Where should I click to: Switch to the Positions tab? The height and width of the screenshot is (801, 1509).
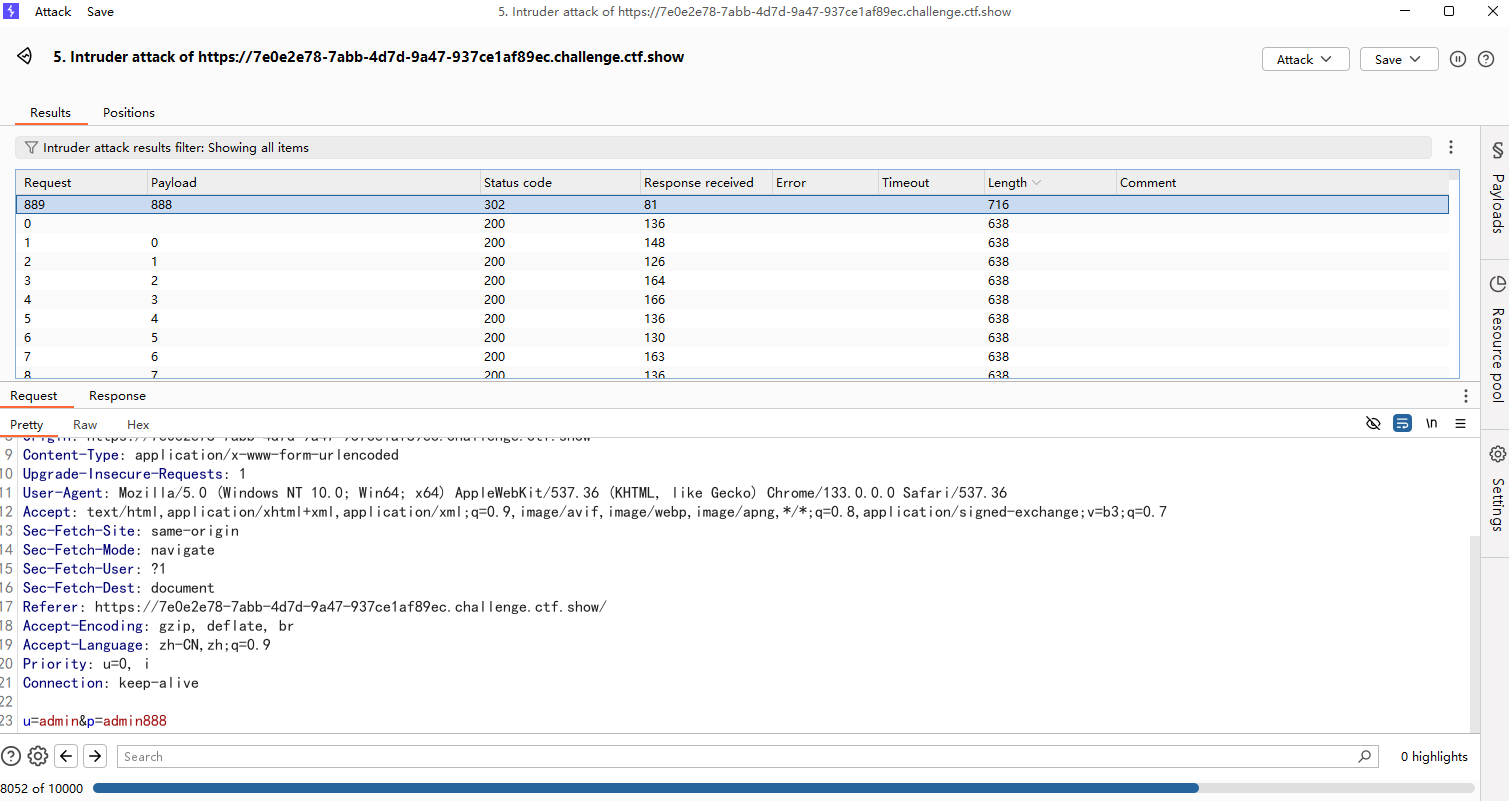coord(129,113)
